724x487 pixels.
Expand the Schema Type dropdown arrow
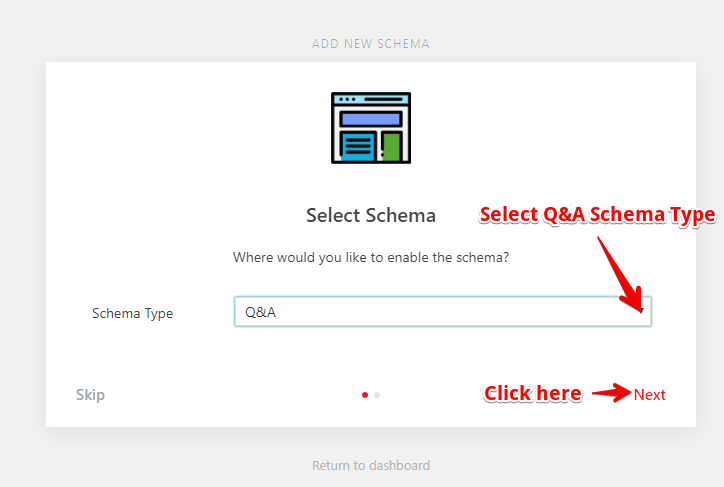641,312
